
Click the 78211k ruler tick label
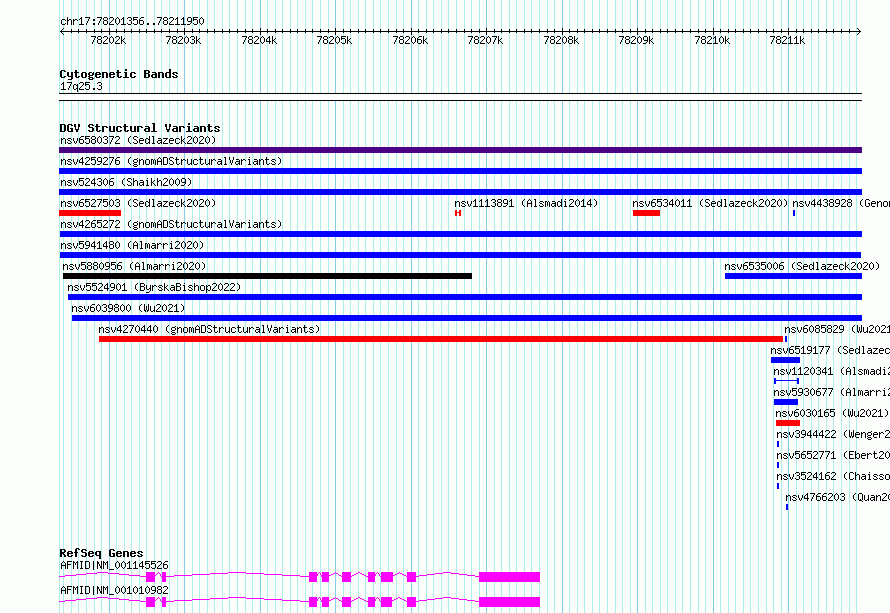[787, 40]
